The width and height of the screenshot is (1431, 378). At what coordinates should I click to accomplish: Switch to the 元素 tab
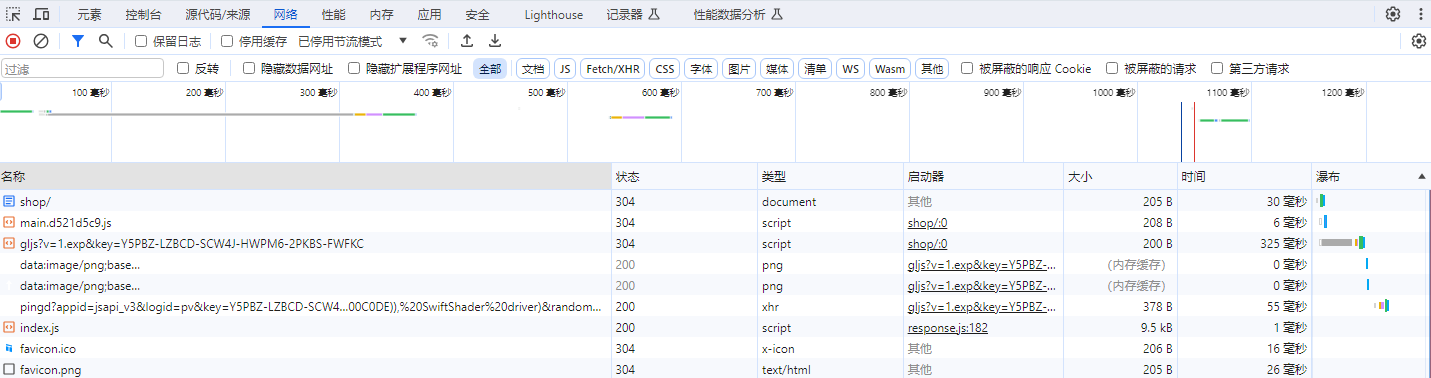(x=90, y=15)
